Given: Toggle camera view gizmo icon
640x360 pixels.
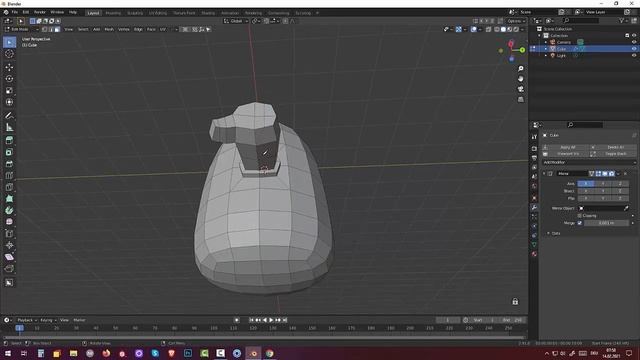Looking at the screenshot, I should 520,89.
